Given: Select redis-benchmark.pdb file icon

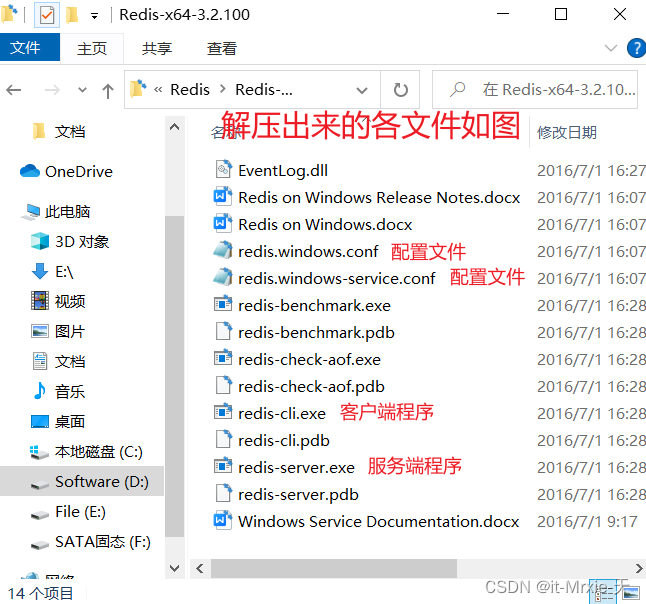Looking at the screenshot, I should coord(223,332).
